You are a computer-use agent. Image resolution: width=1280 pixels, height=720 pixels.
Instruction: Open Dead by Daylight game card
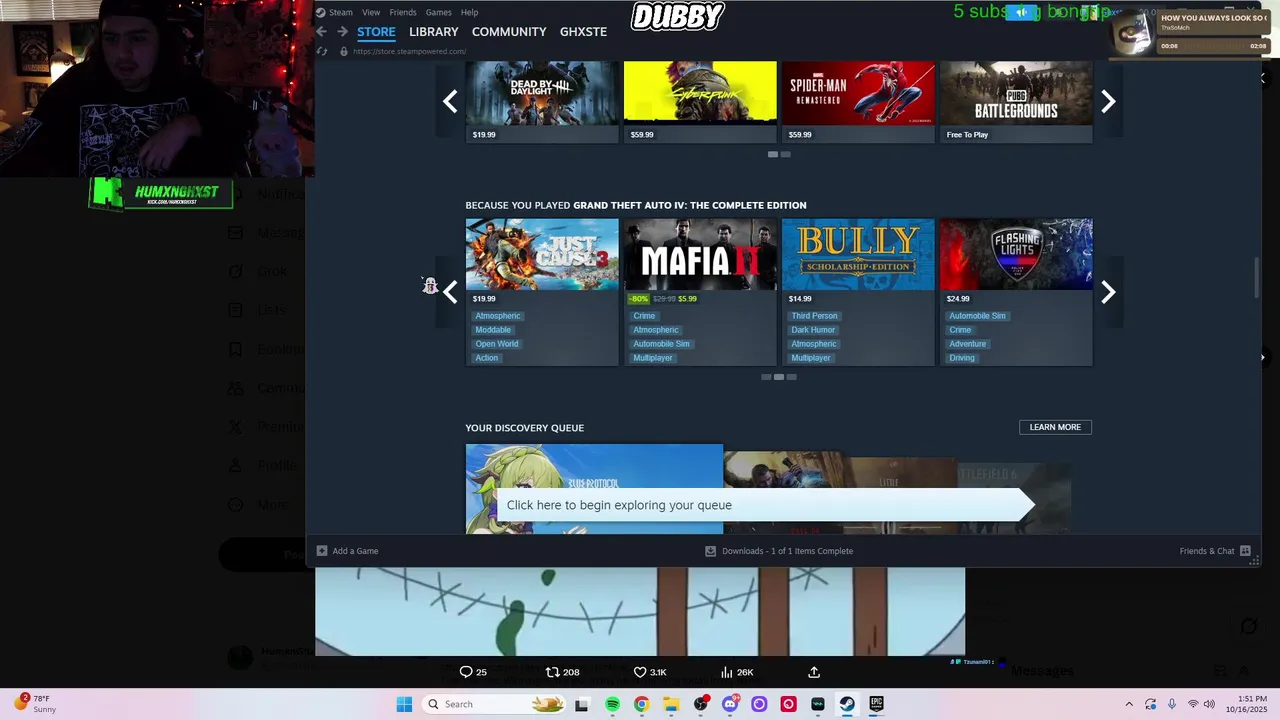[542, 101]
